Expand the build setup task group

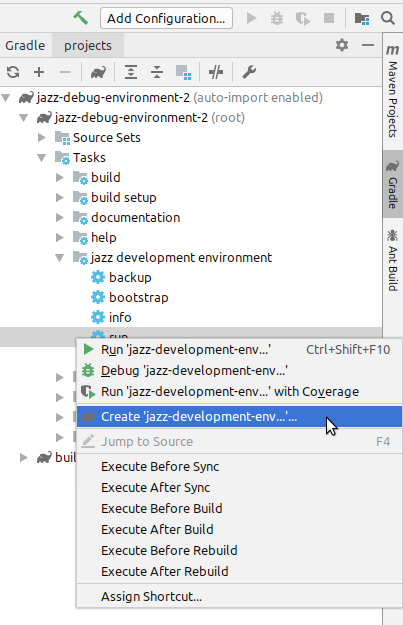pos(59,197)
